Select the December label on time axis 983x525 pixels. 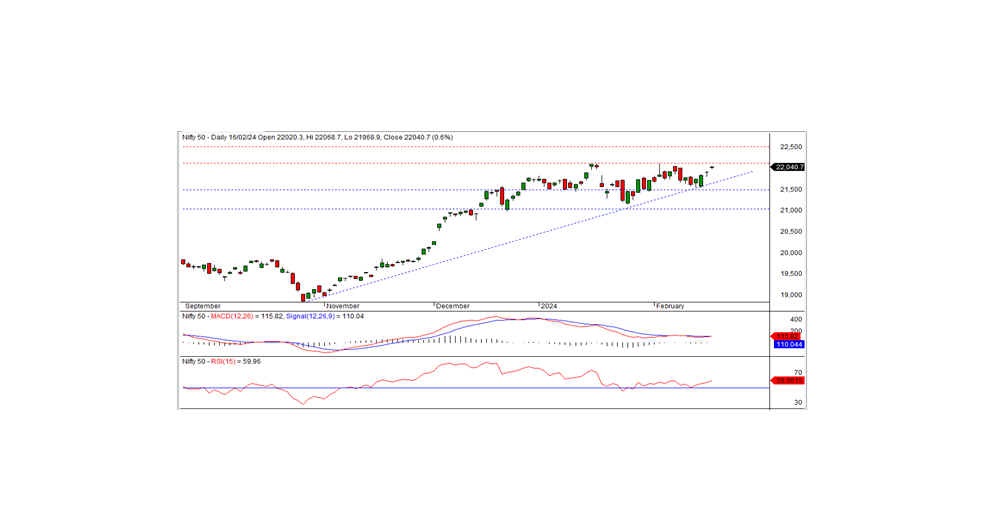point(453,305)
